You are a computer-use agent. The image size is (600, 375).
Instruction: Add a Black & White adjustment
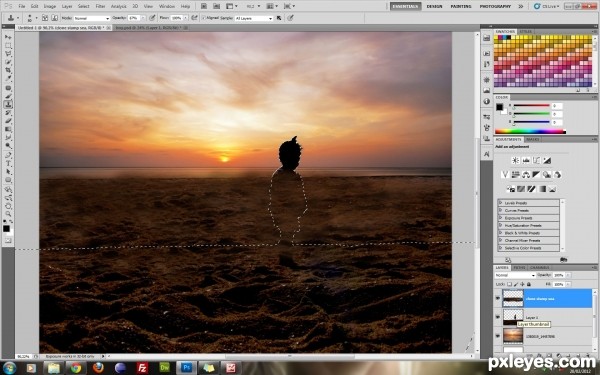536,174
